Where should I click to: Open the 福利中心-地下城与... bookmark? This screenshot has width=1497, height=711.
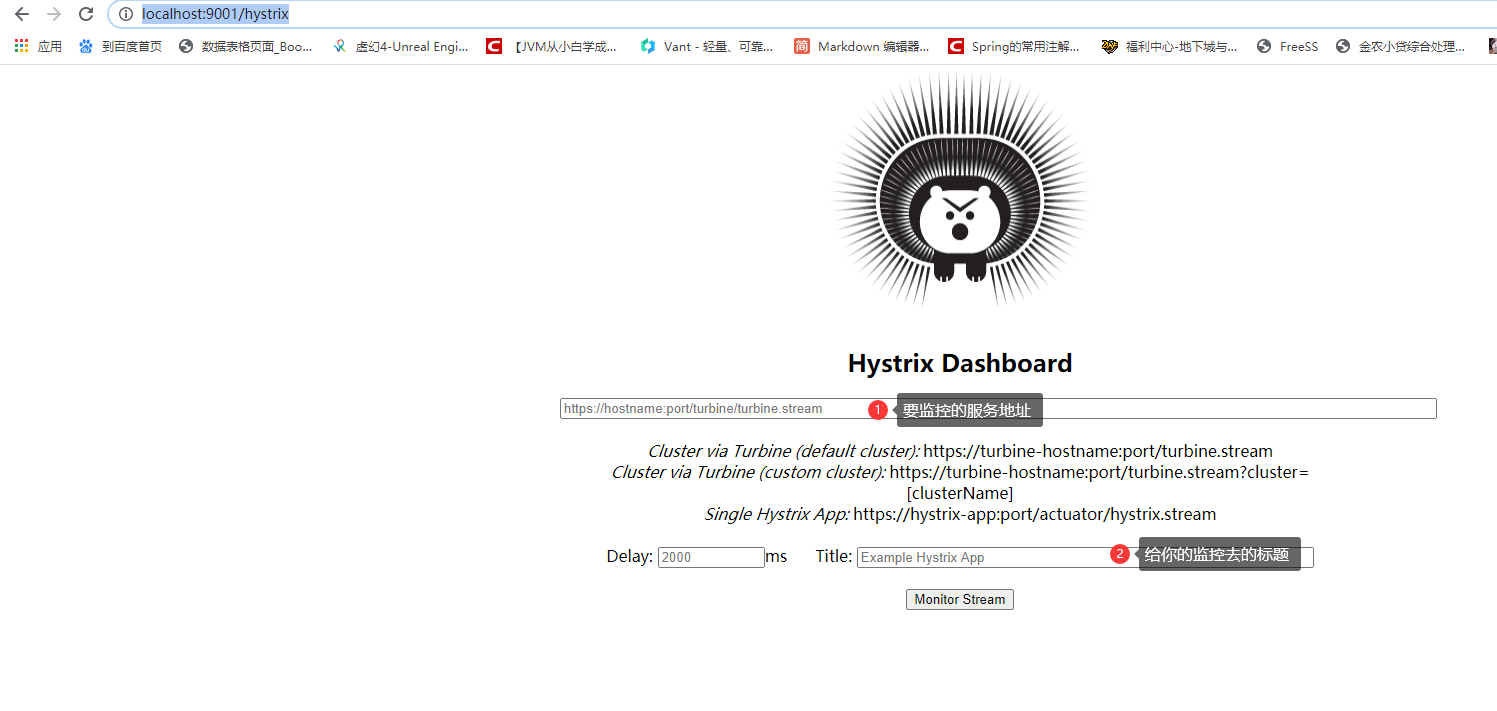click(1169, 46)
